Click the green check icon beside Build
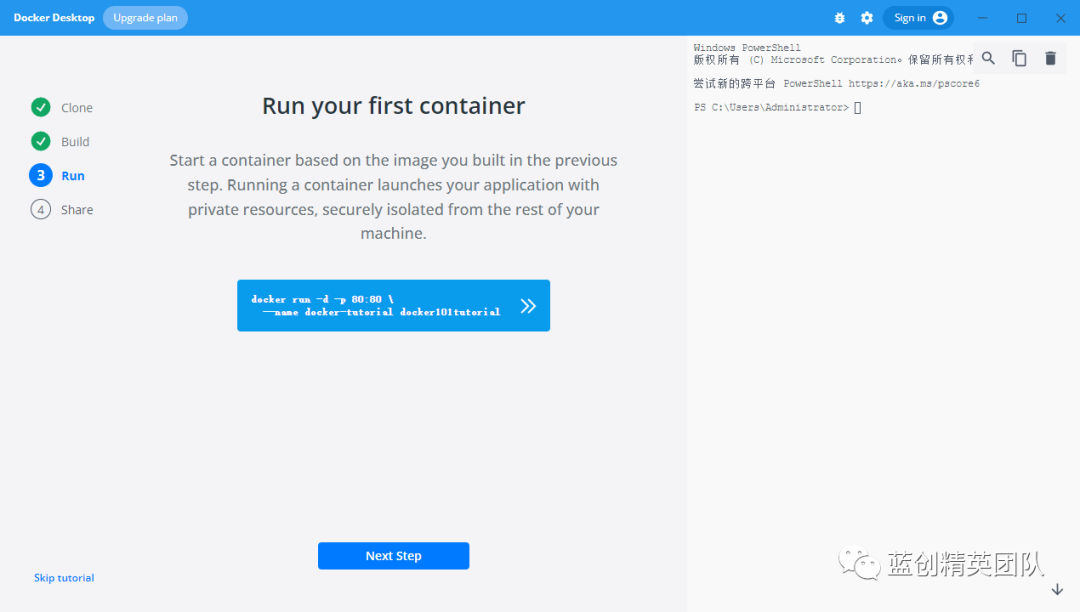 coord(41,141)
